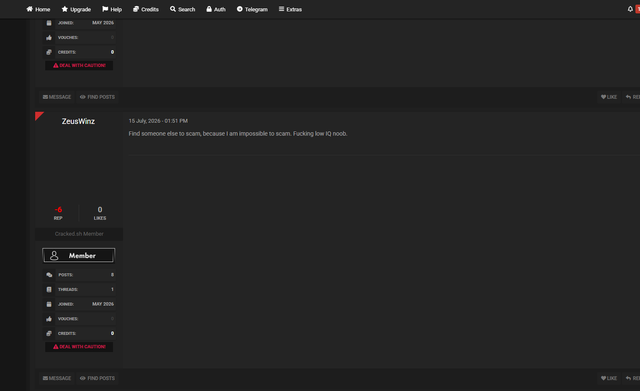Click the magnifier icon beside Search
This screenshot has width=640, height=391.
pos(173,9)
